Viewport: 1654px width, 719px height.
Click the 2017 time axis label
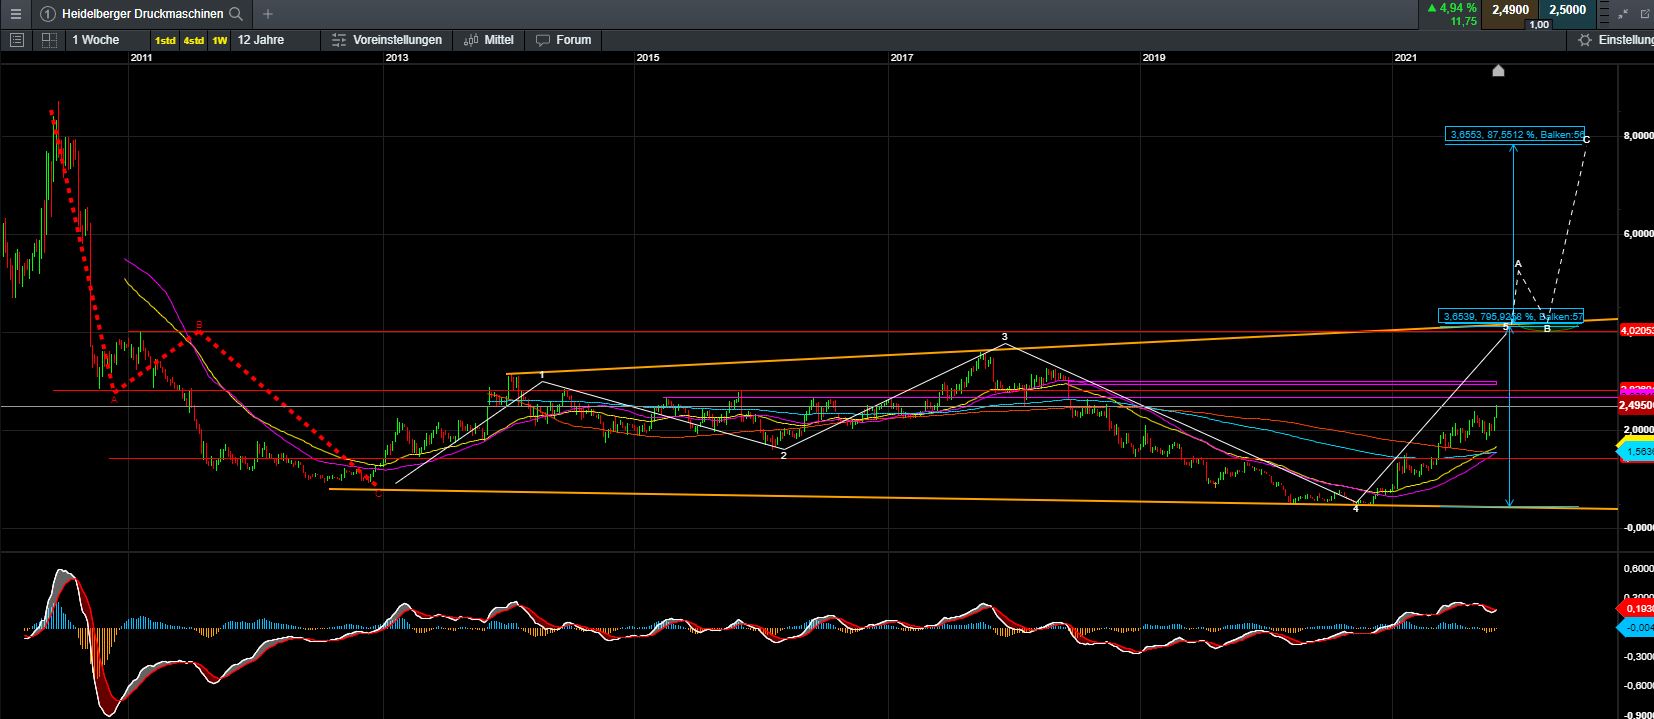(x=901, y=58)
